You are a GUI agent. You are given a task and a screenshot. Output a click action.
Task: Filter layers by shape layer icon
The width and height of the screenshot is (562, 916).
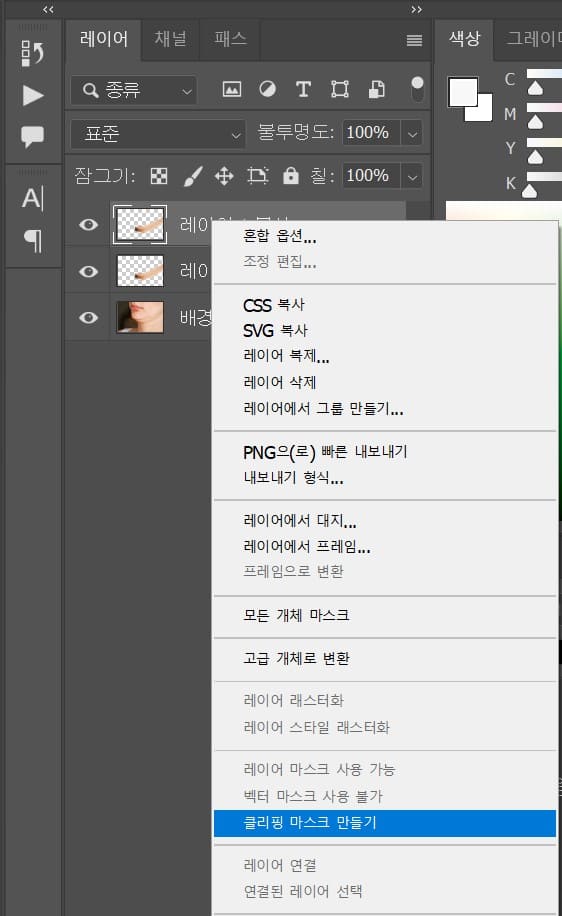[x=339, y=89]
